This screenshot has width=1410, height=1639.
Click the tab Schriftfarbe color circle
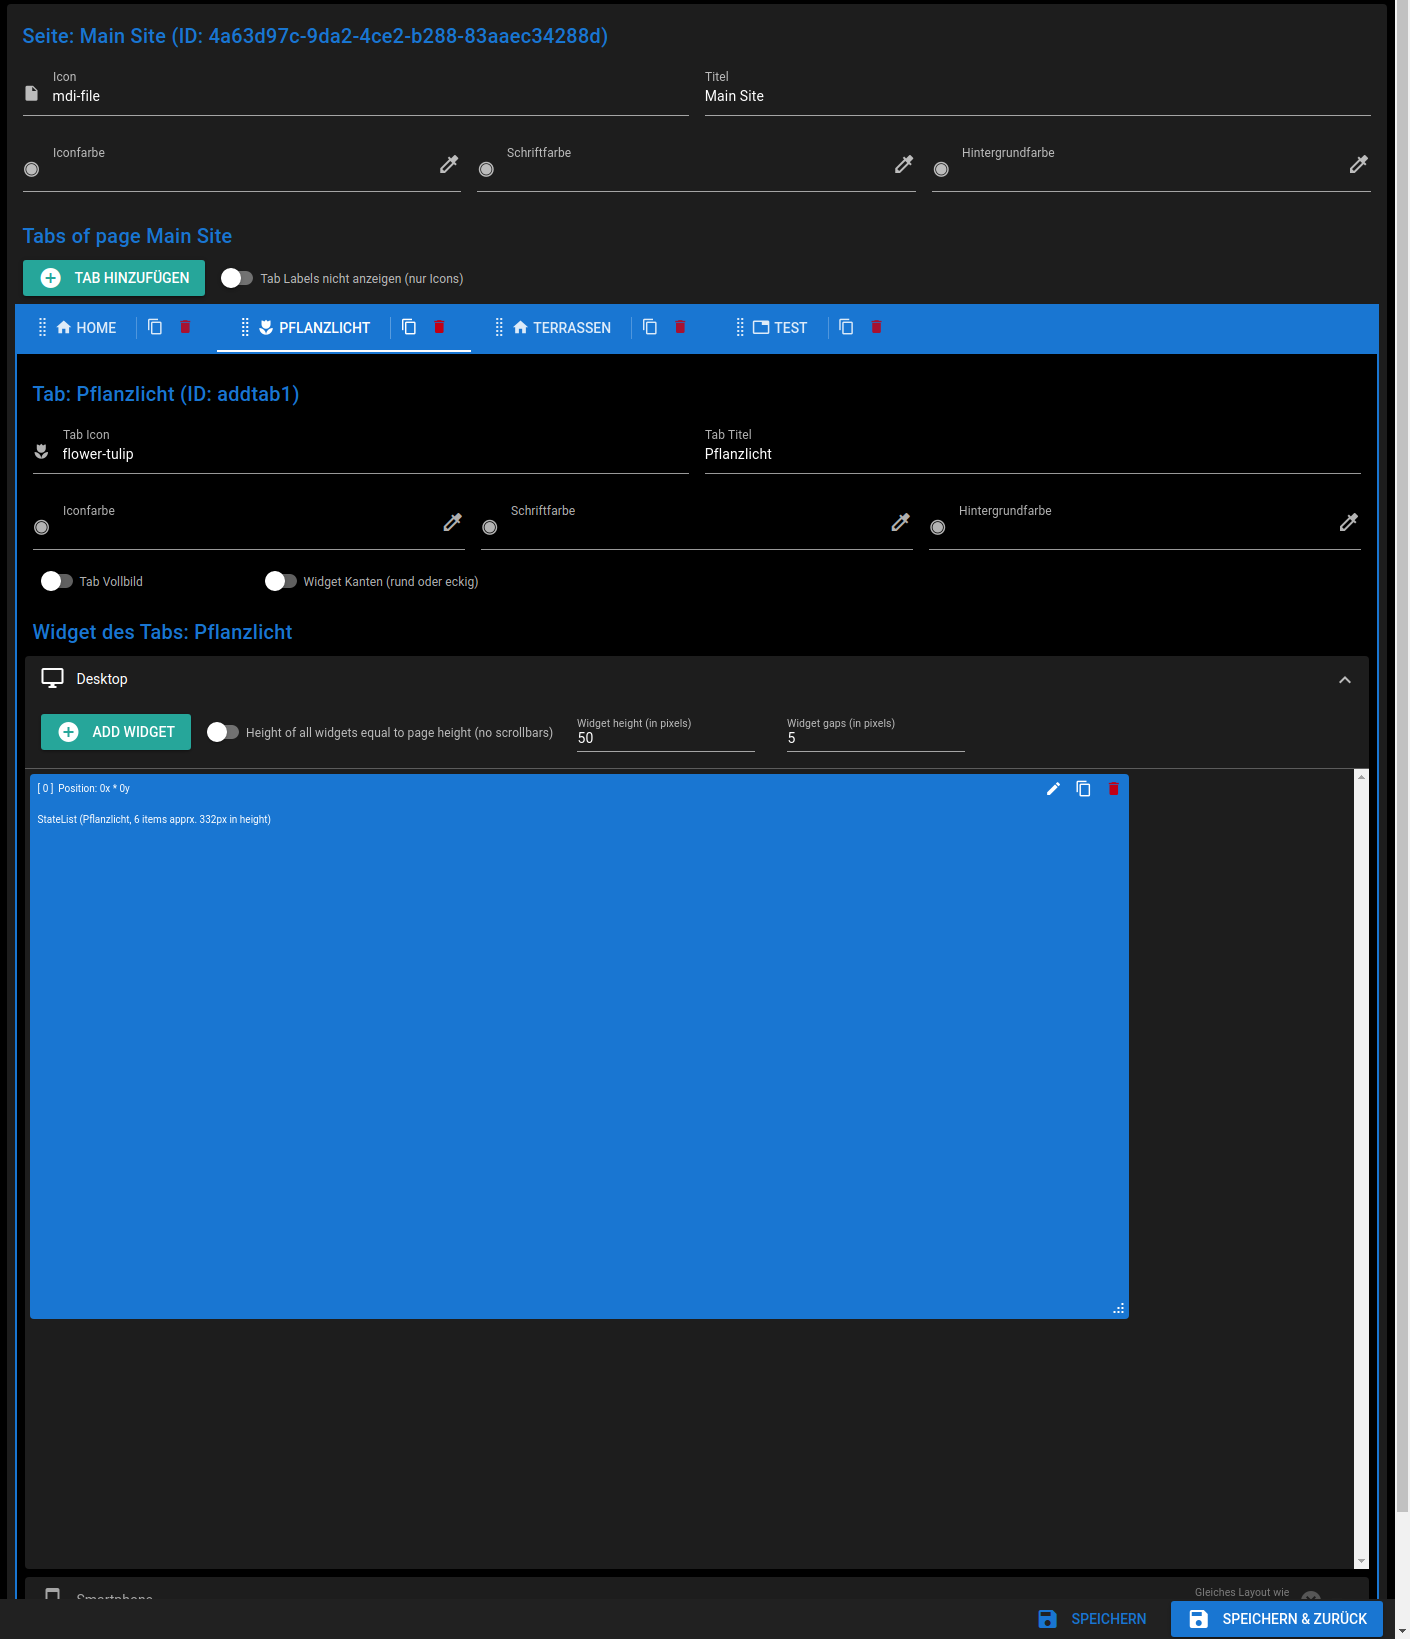[490, 527]
